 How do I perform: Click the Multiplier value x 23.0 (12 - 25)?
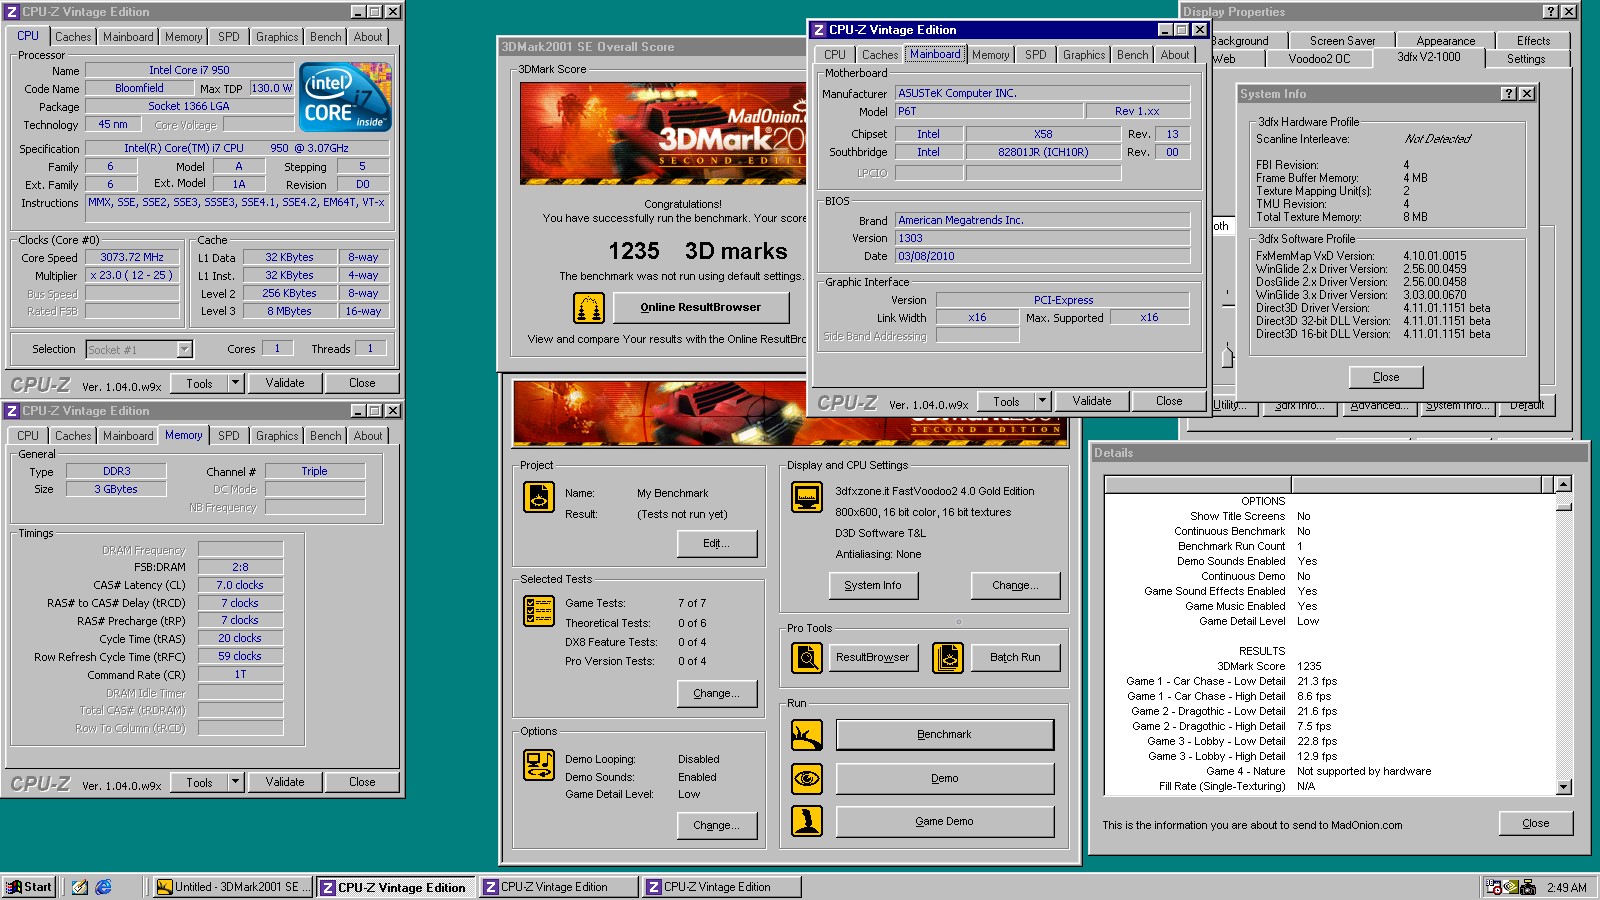[x=132, y=275]
